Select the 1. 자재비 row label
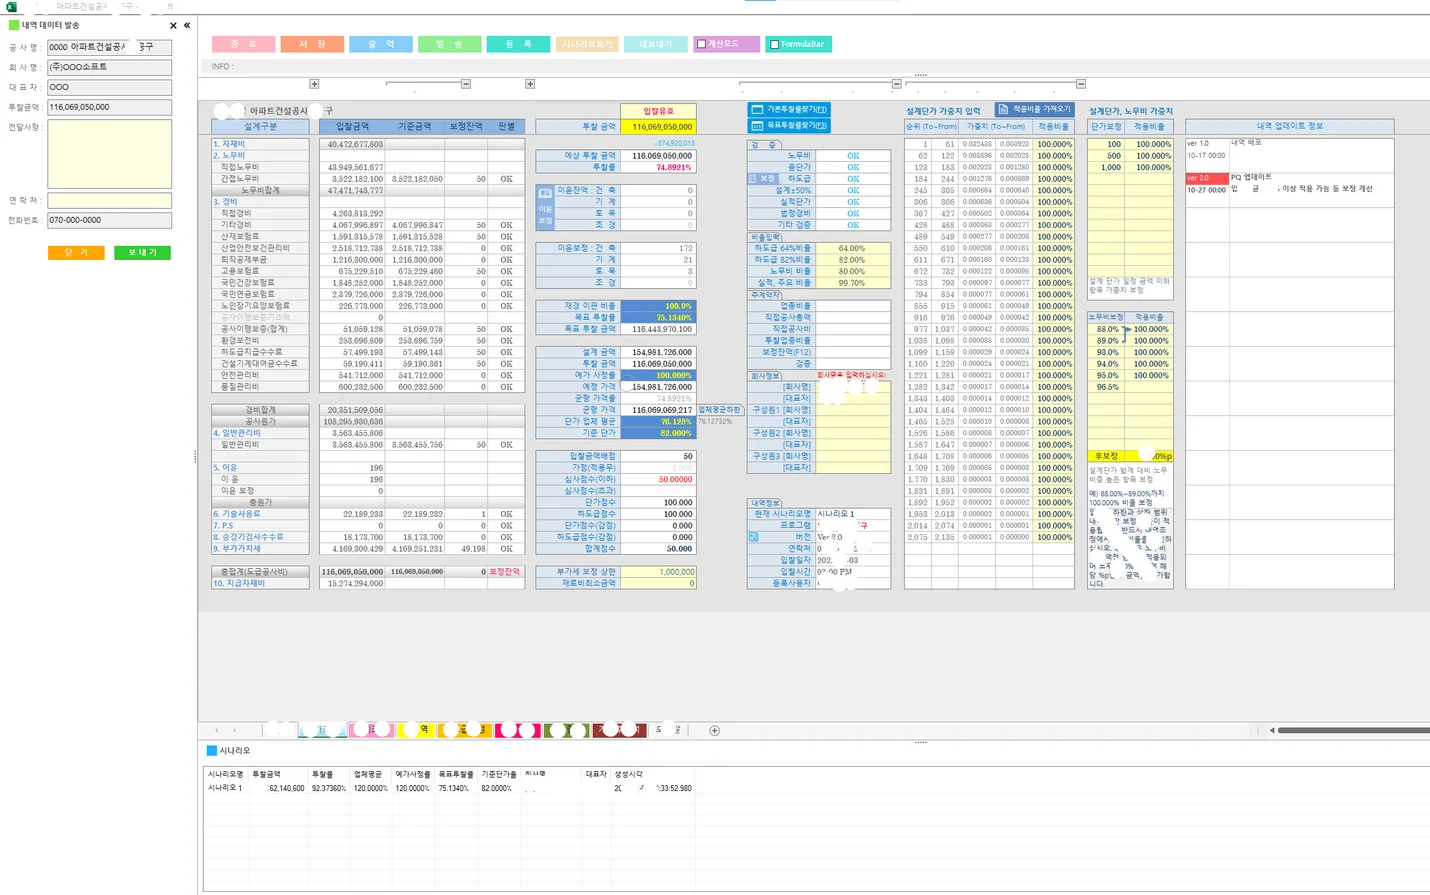The width and height of the screenshot is (1430, 895). (260, 144)
